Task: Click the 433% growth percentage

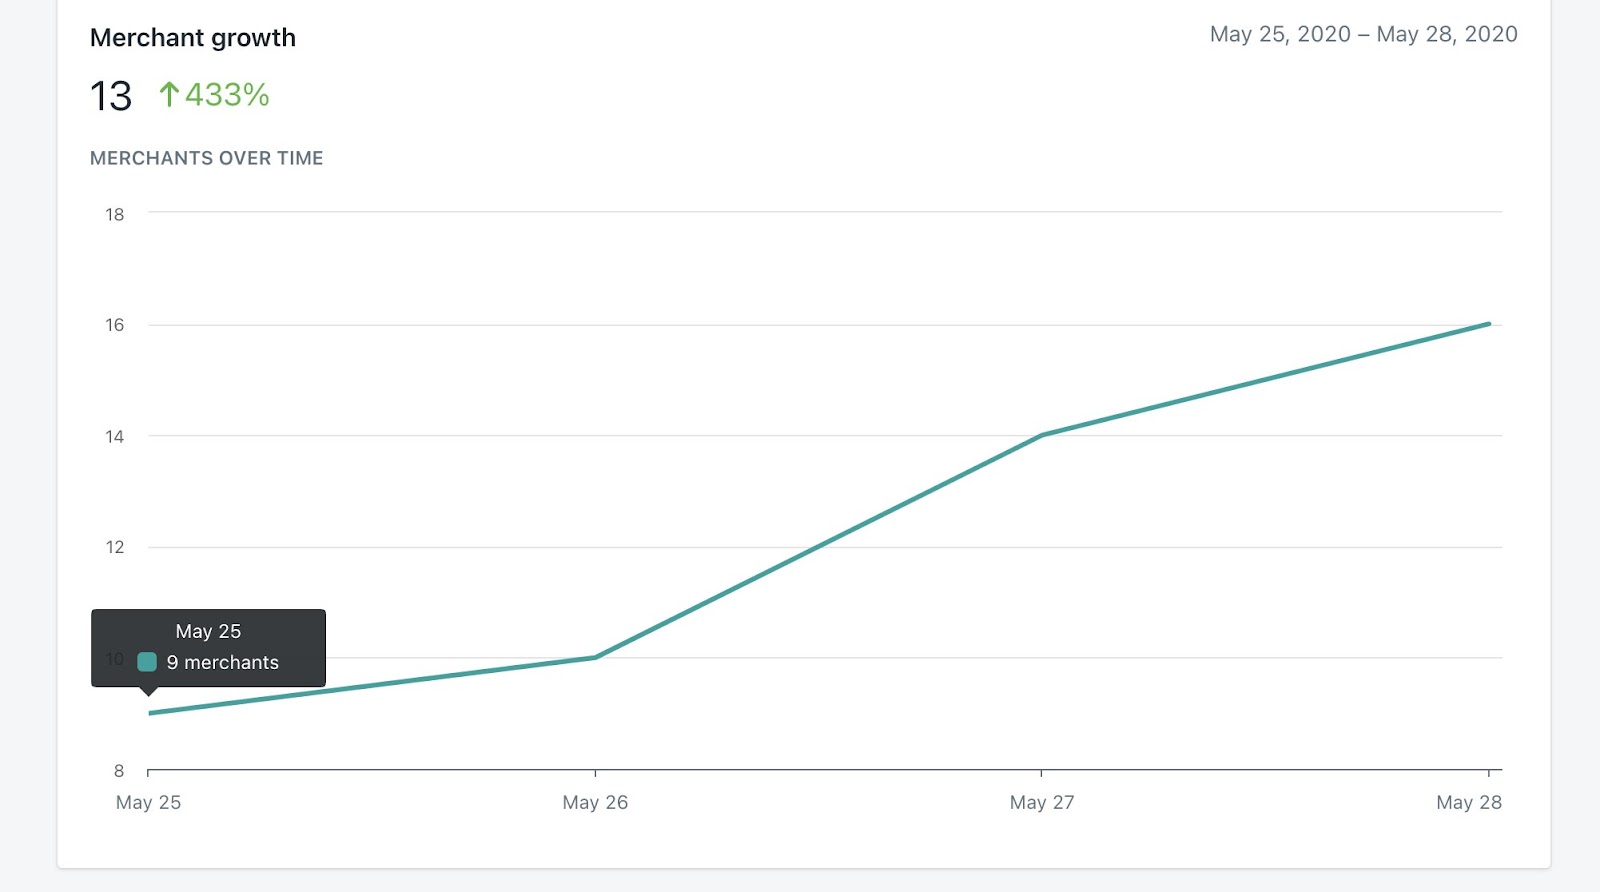Action: click(227, 95)
